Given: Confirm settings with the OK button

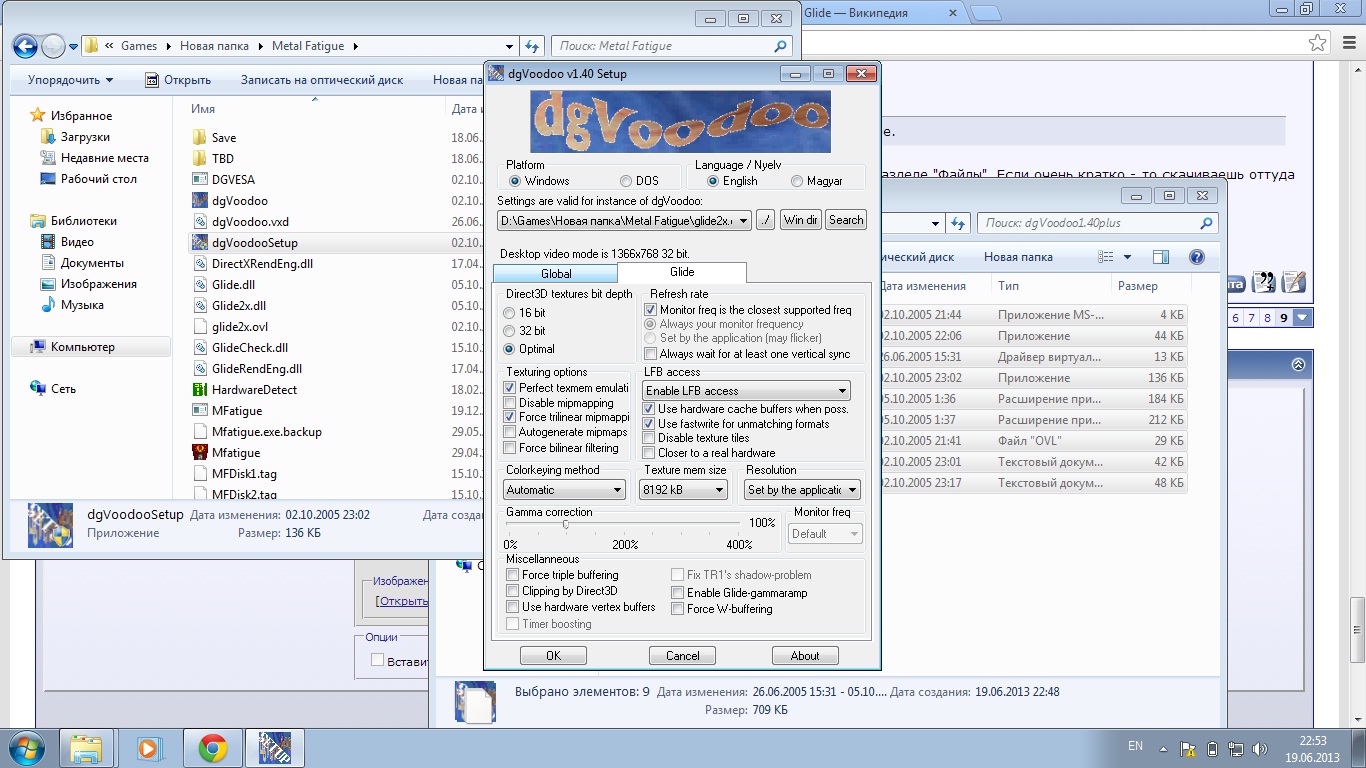Looking at the screenshot, I should 553,656.
